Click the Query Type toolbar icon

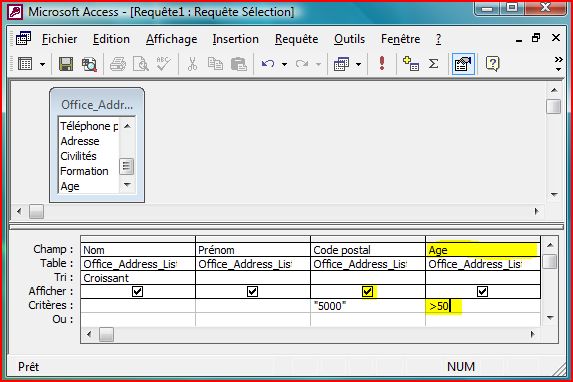coord(341,64)
